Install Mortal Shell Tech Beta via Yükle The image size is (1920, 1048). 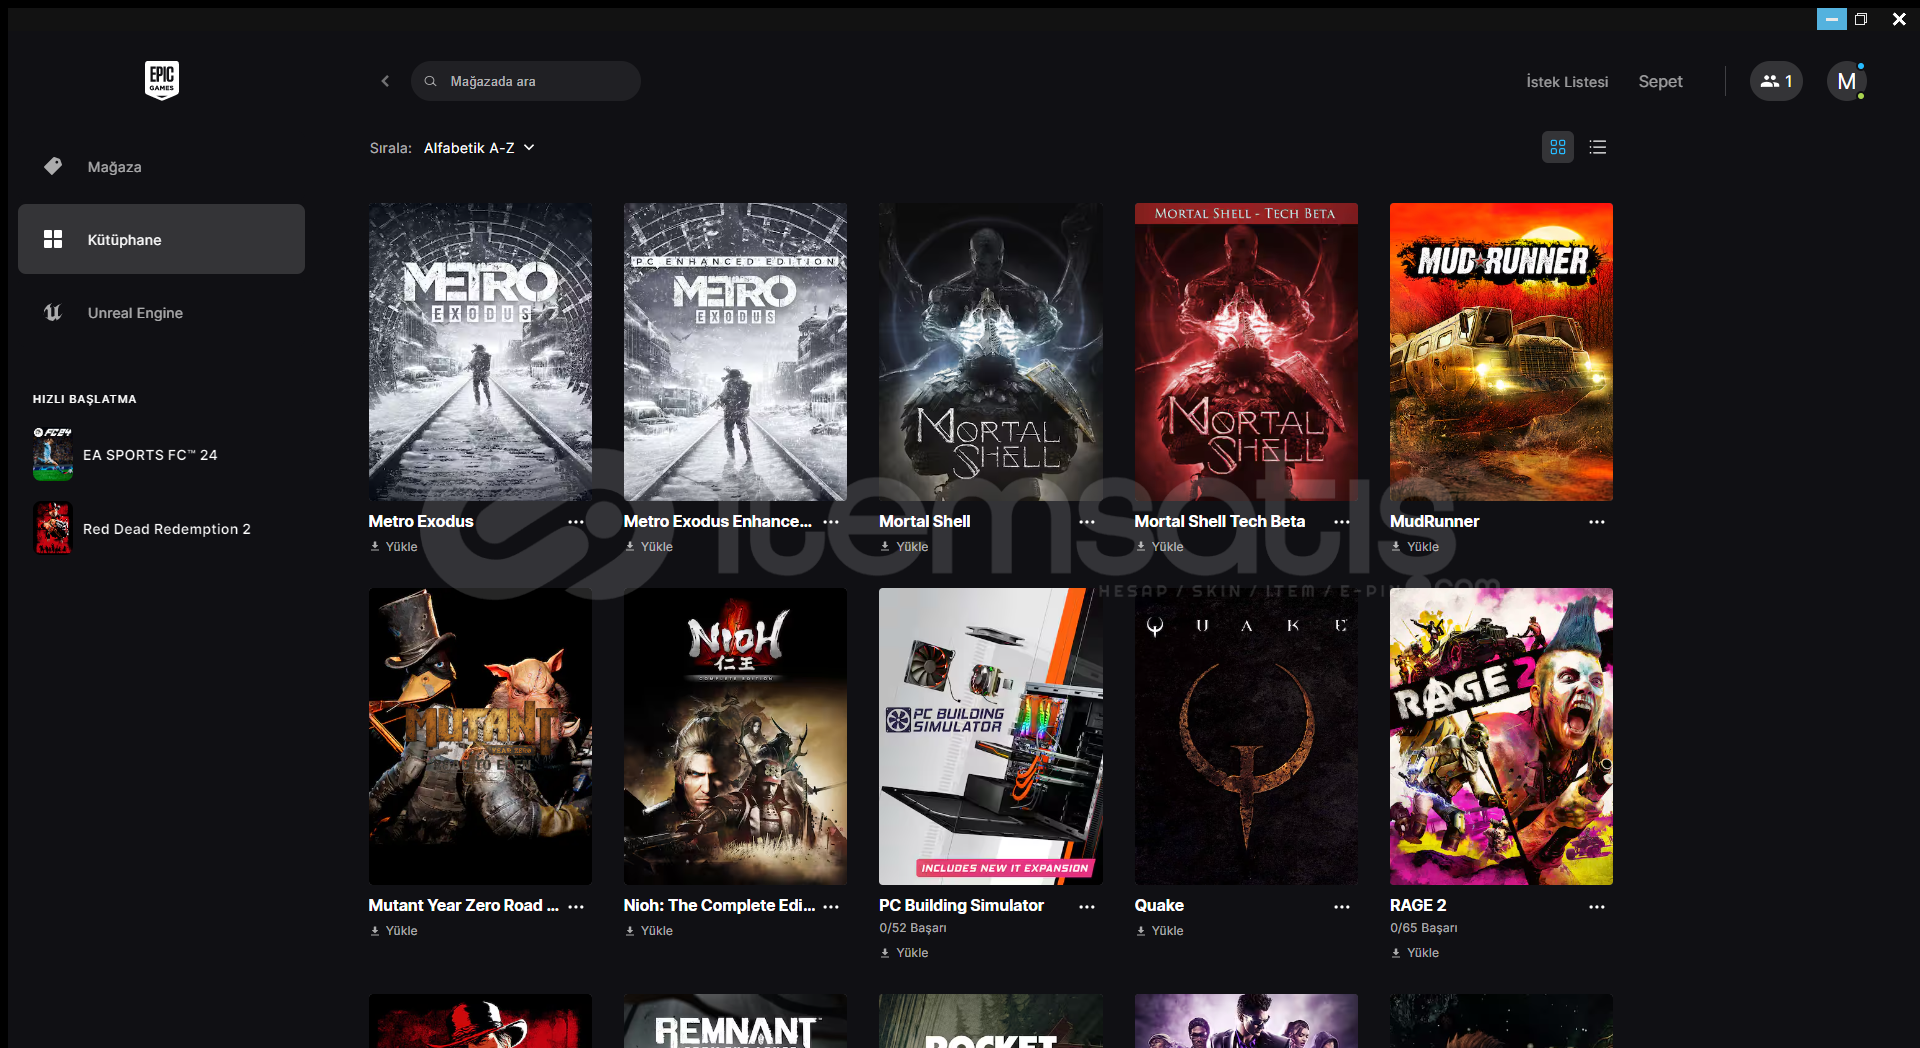pyautogui.click(x=1160, y=547)
